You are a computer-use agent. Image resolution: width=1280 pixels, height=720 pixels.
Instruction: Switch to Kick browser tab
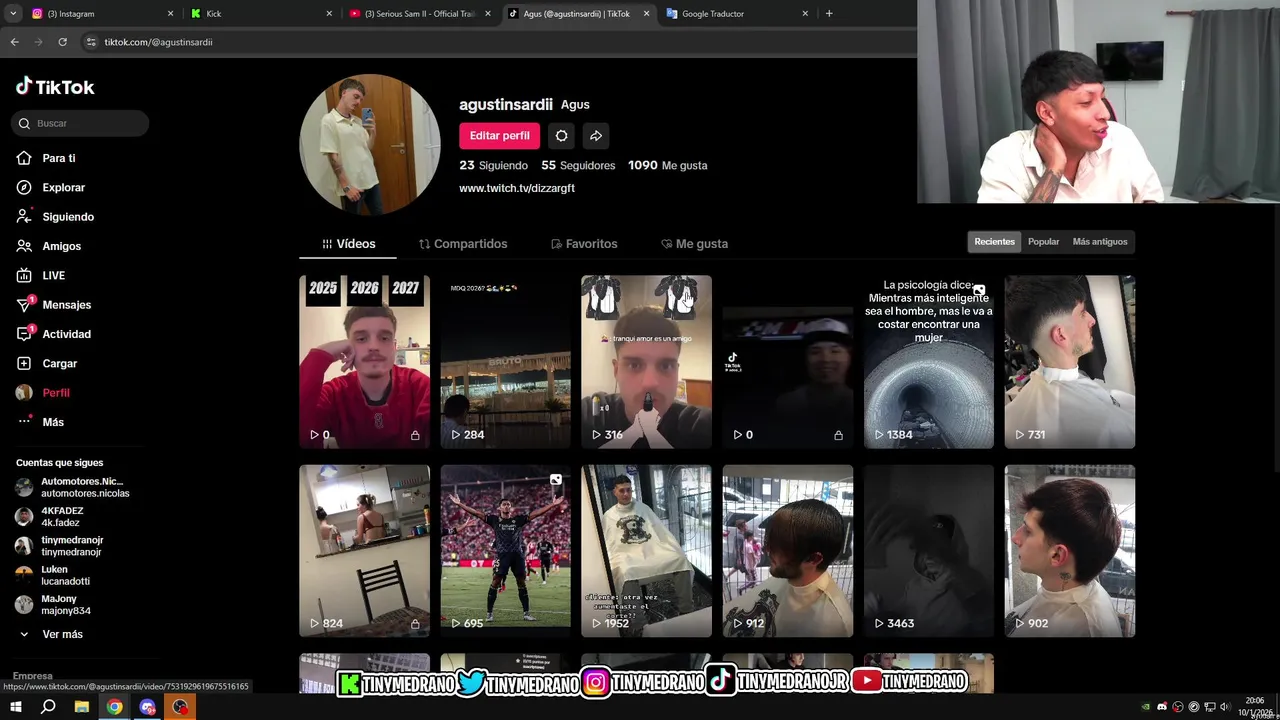click(260, 14)
